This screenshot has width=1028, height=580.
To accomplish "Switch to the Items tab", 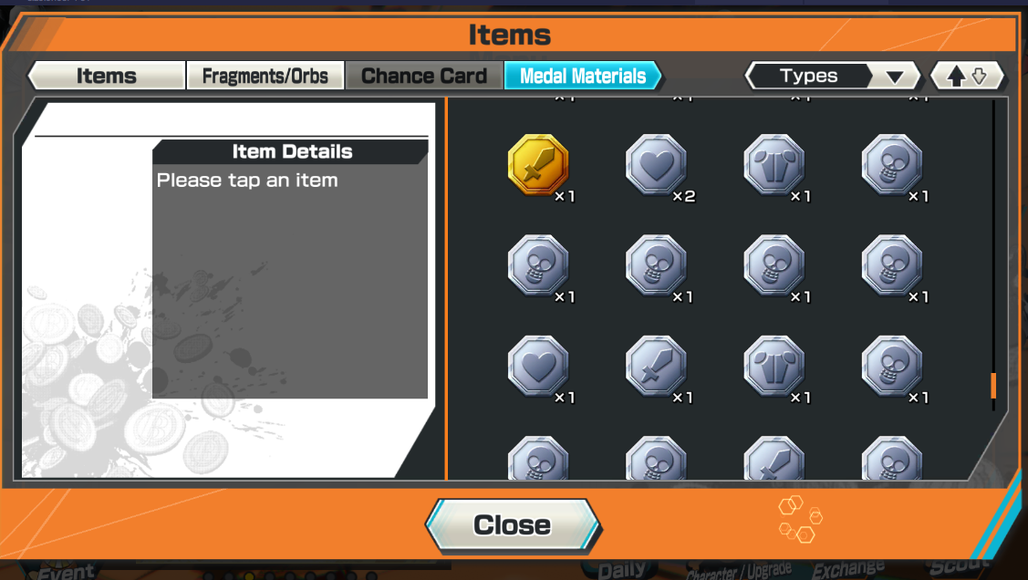I will pos(106,75).
